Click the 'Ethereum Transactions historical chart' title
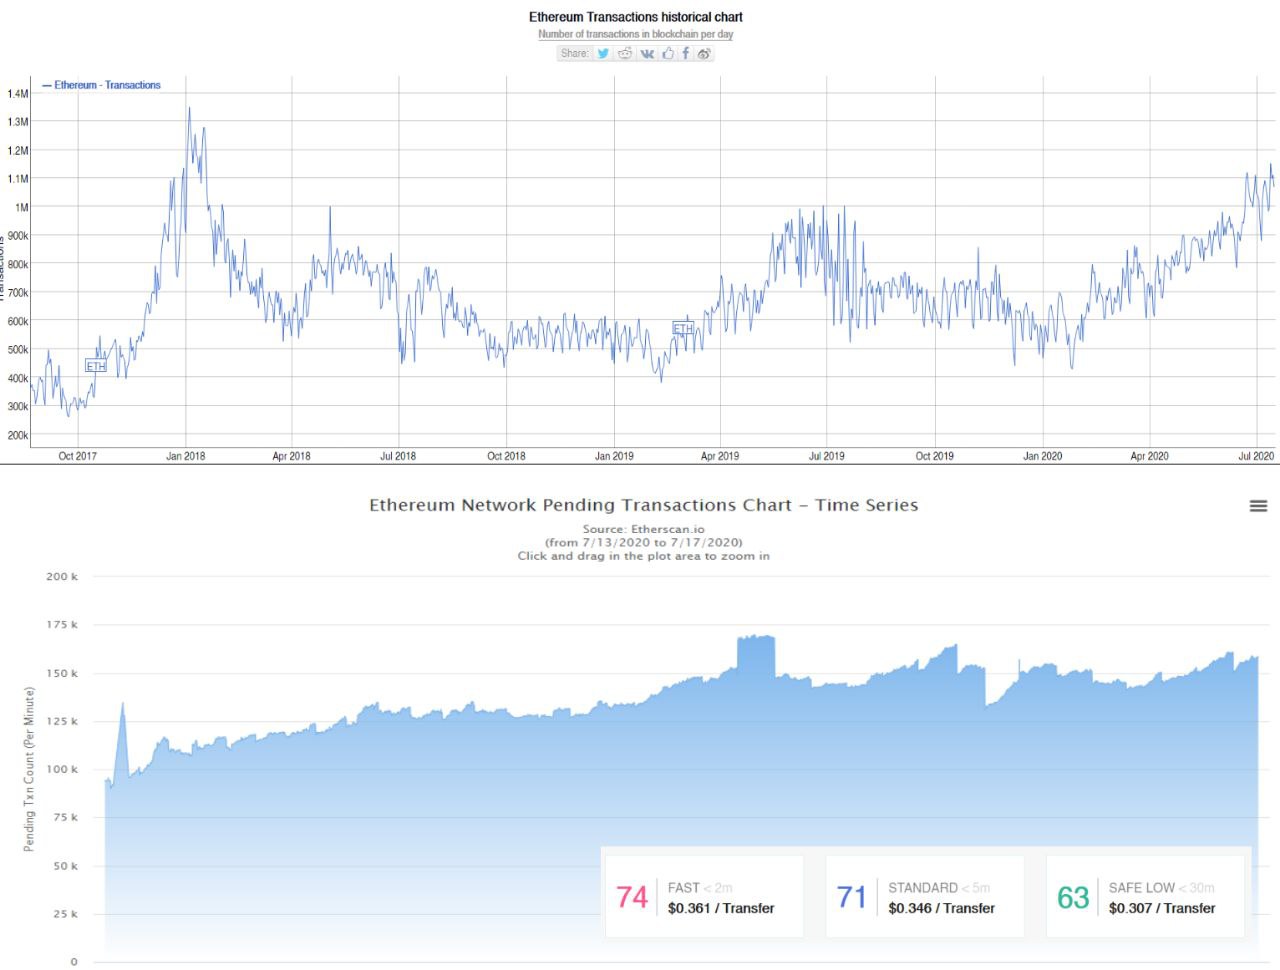The image size is (1280, 970). 636,17
